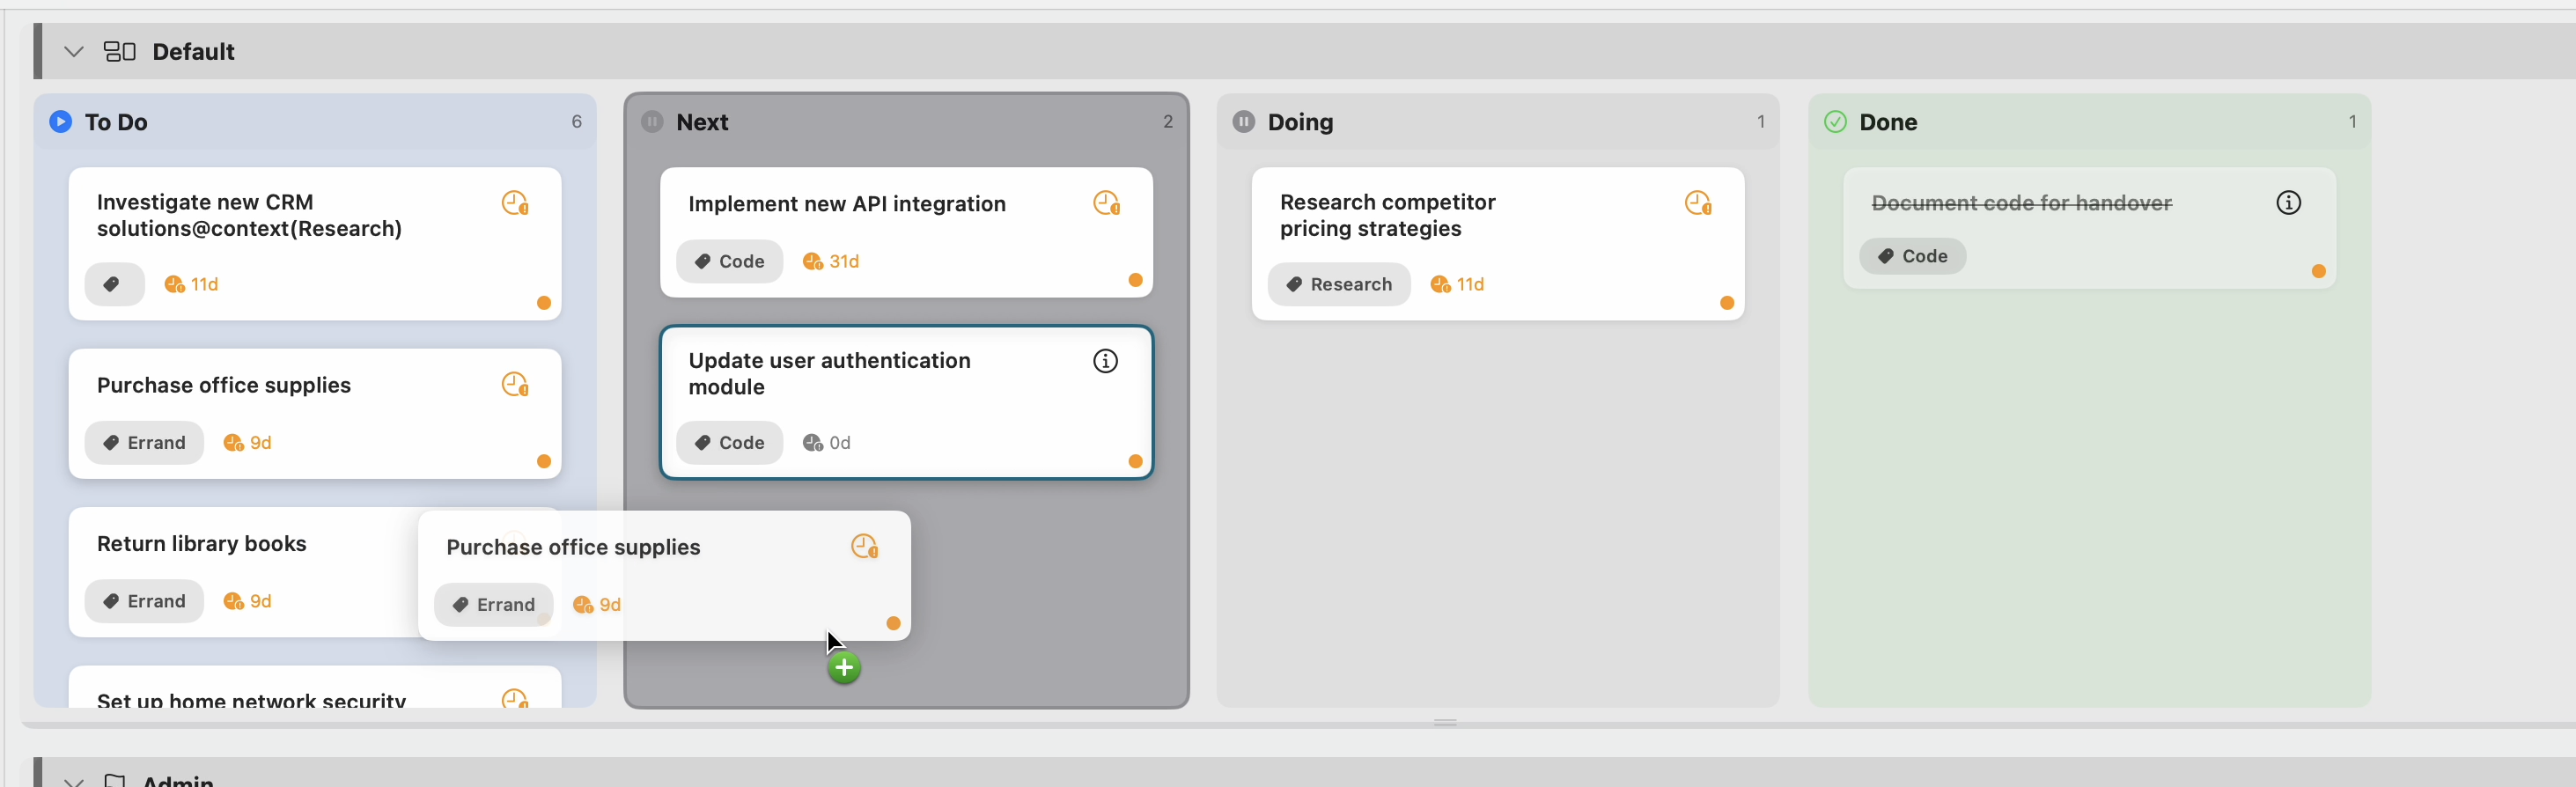Select the Research tag on competitor pricing card
This screenshot has width=2576, height=787.
click(1339, 284)
